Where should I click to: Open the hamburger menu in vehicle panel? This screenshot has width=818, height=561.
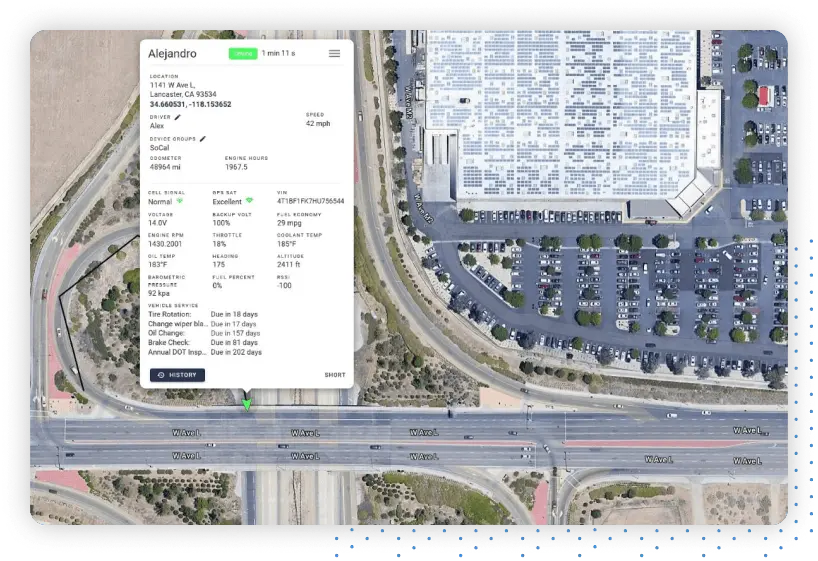[x=334, y=53]
